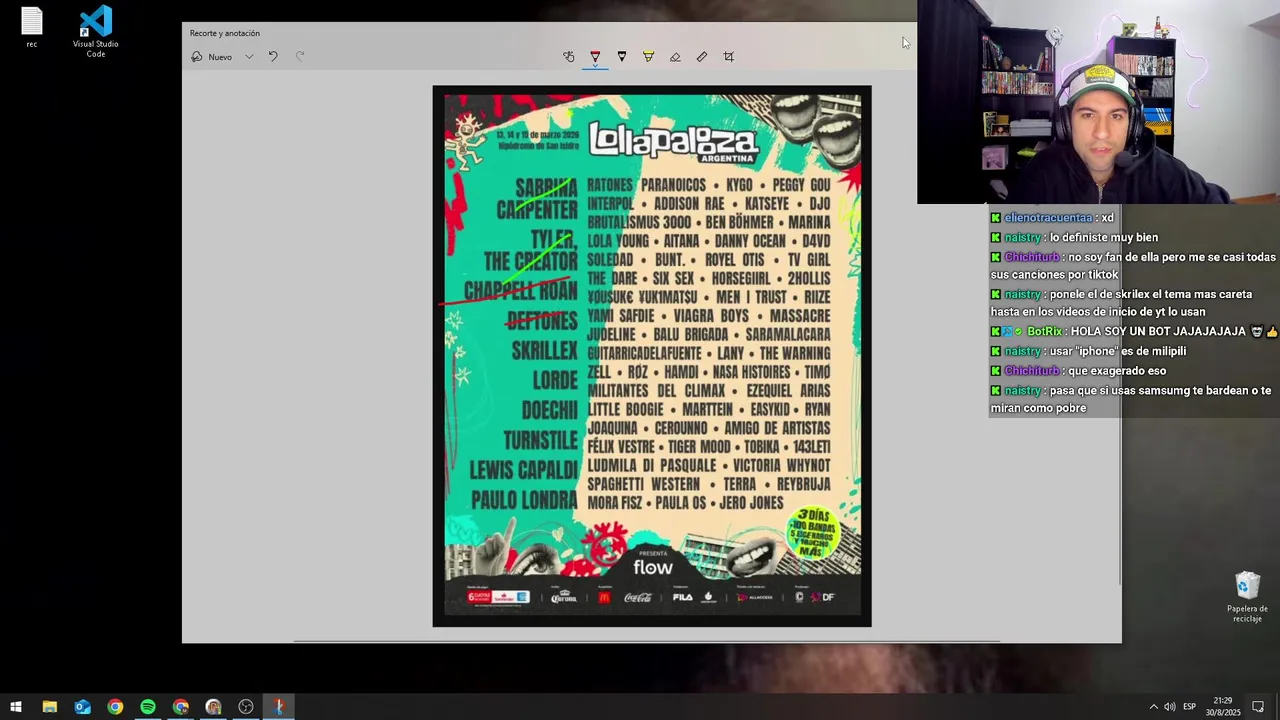Open the notification center icon

coord(1258,707)
